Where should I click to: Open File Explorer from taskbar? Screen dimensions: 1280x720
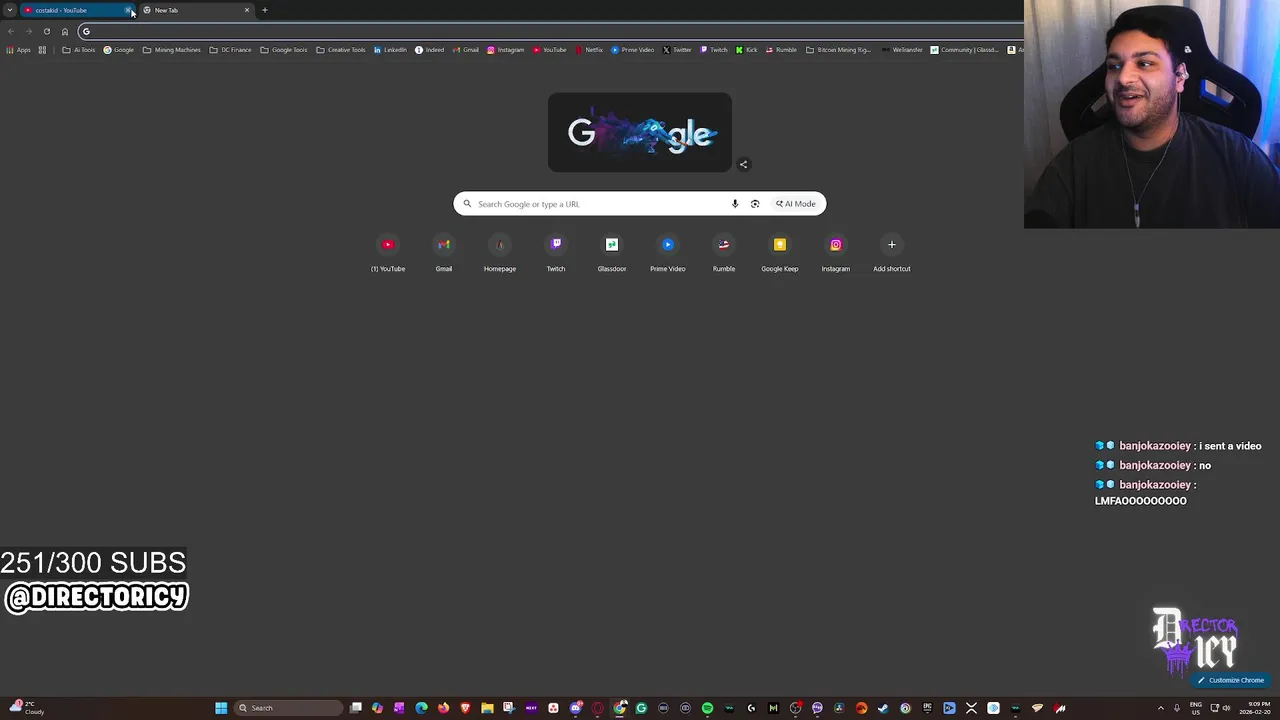487,708
